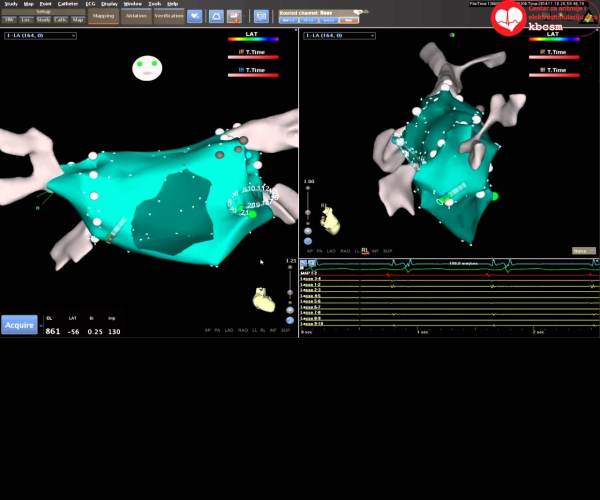The width and height of the screenshot is (600, 500).
Task: Open the Study menu
Action: click(x=11, y=4)
